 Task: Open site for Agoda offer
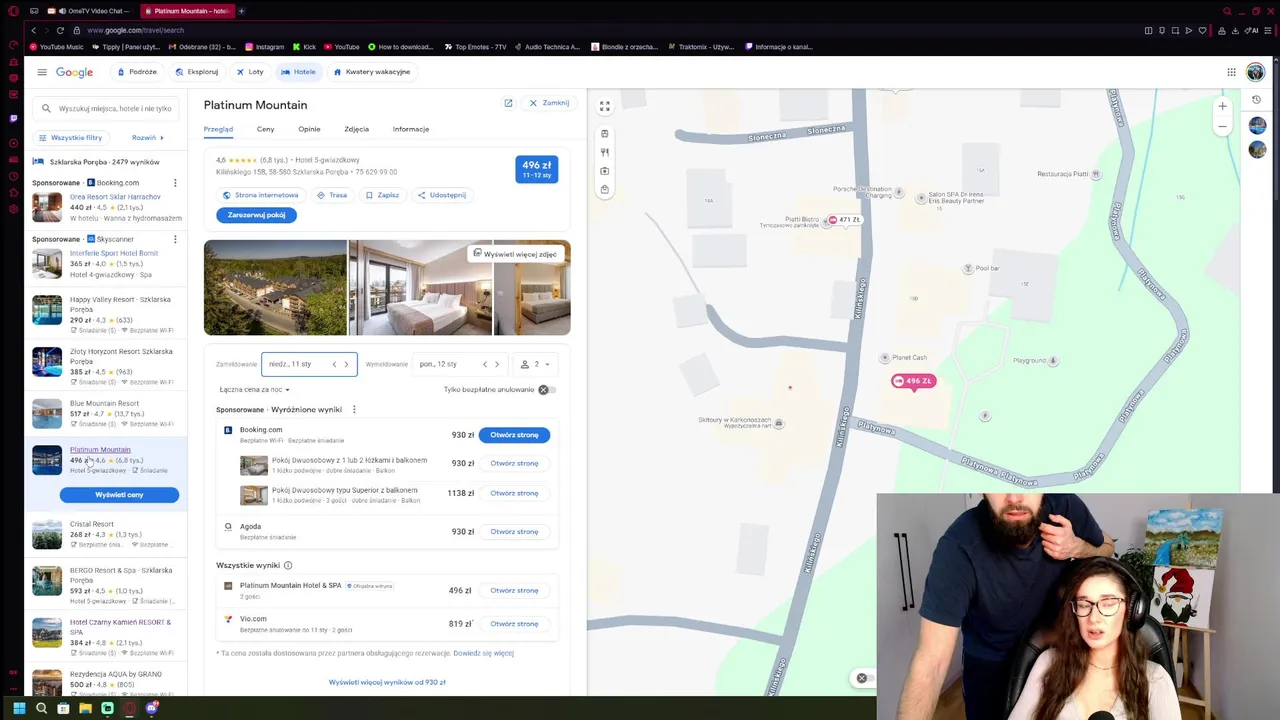pos(514,532)
